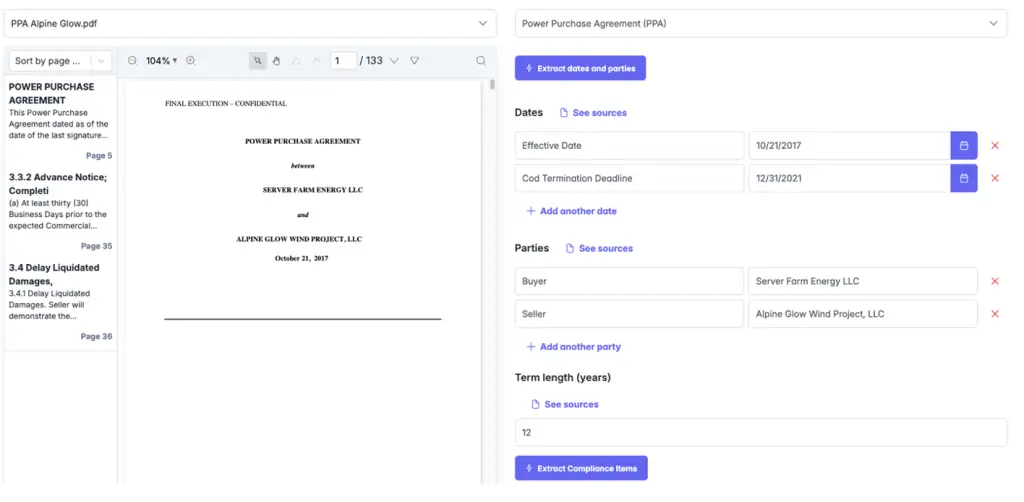This screenshot has height=502, width=1024.
Task: Click the zoom out magnifier icon
Action: [x=132, y=61]
